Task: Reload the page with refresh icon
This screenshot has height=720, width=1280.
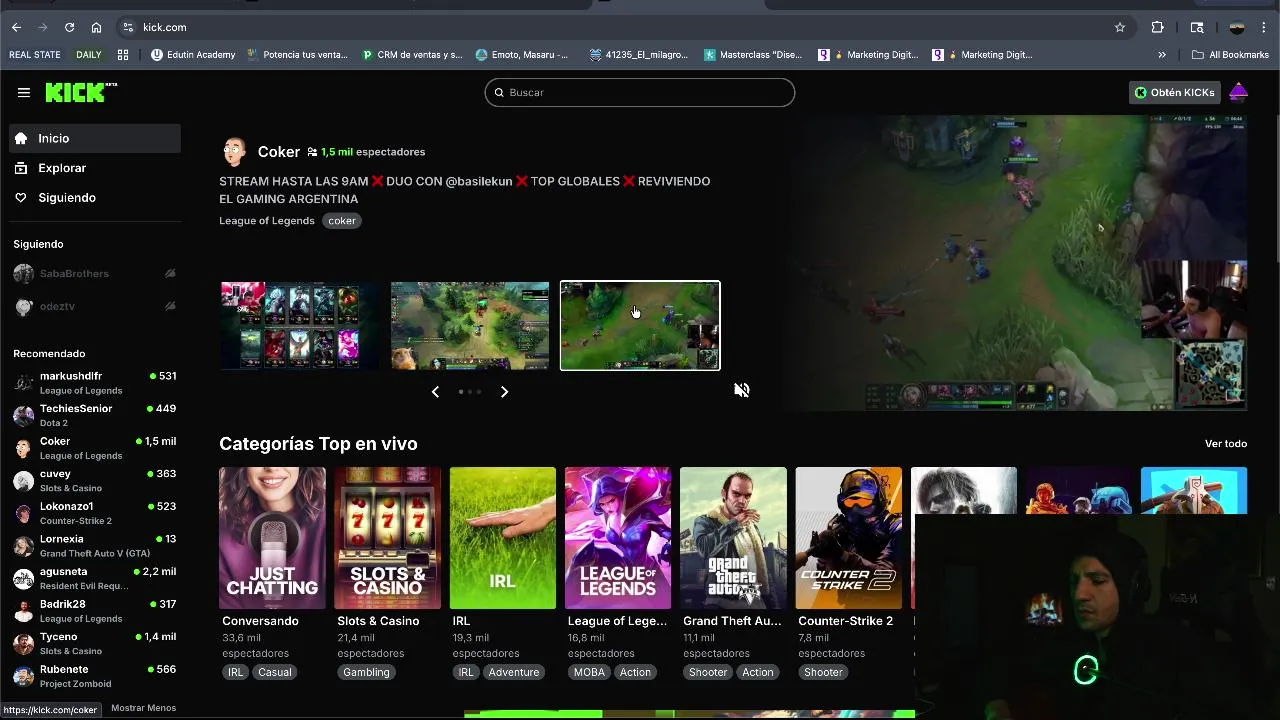Action: point(69,27)
